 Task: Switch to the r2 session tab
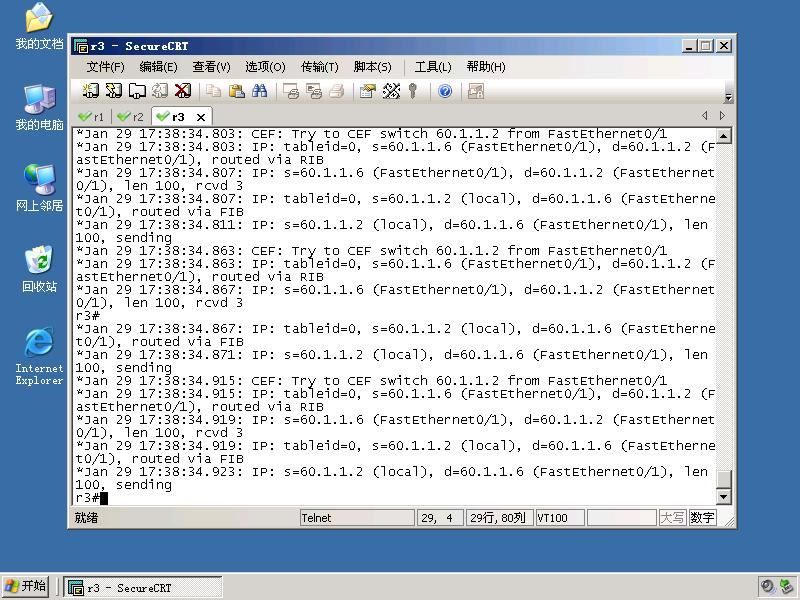(x=131, y=117)
